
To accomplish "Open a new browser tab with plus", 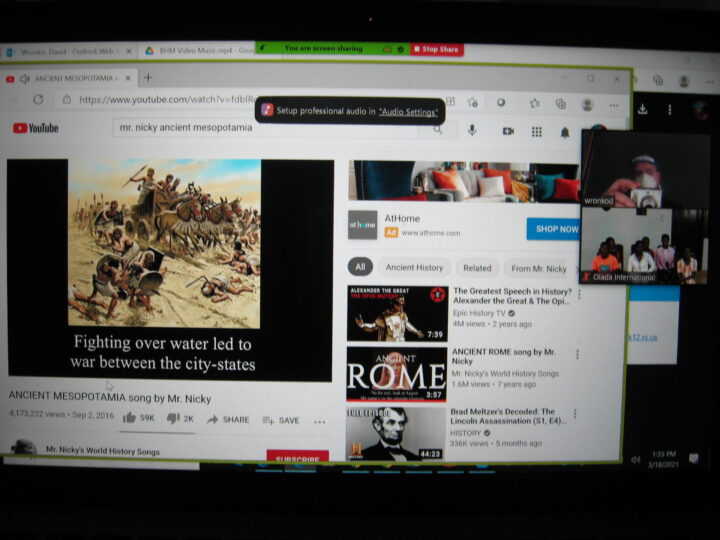I will [148, 78].
